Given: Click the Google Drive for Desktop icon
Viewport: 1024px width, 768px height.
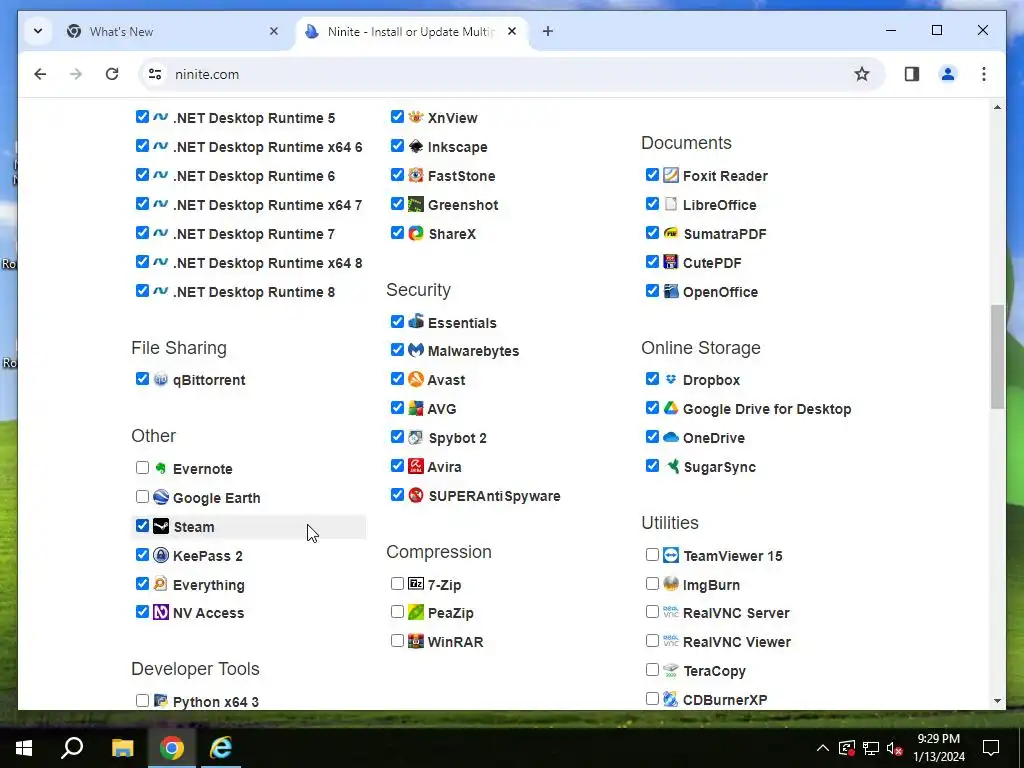Looking at the screenshot, I should pos(671,408).
